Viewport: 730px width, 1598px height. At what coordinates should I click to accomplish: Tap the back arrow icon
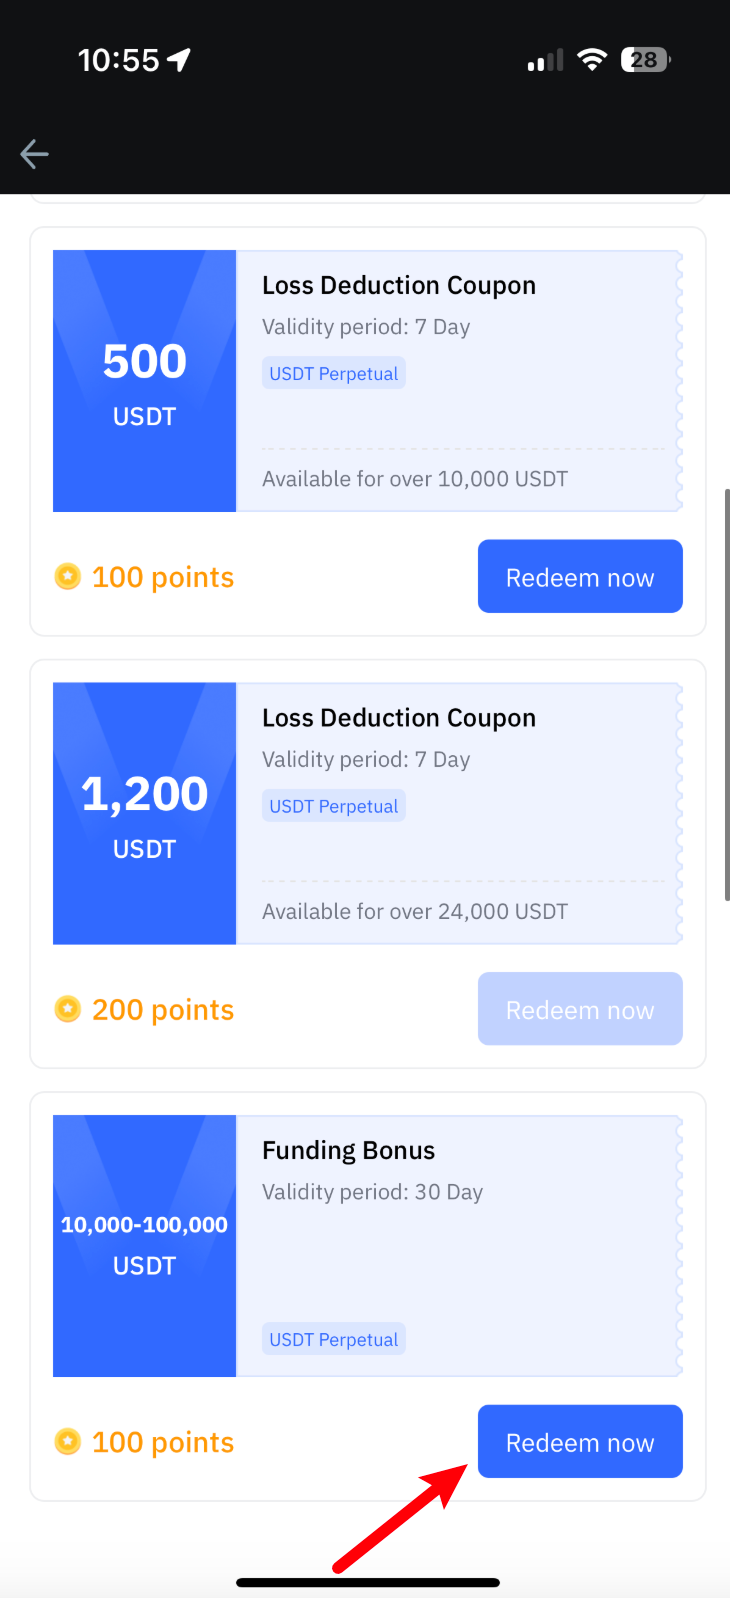point(35,154)
